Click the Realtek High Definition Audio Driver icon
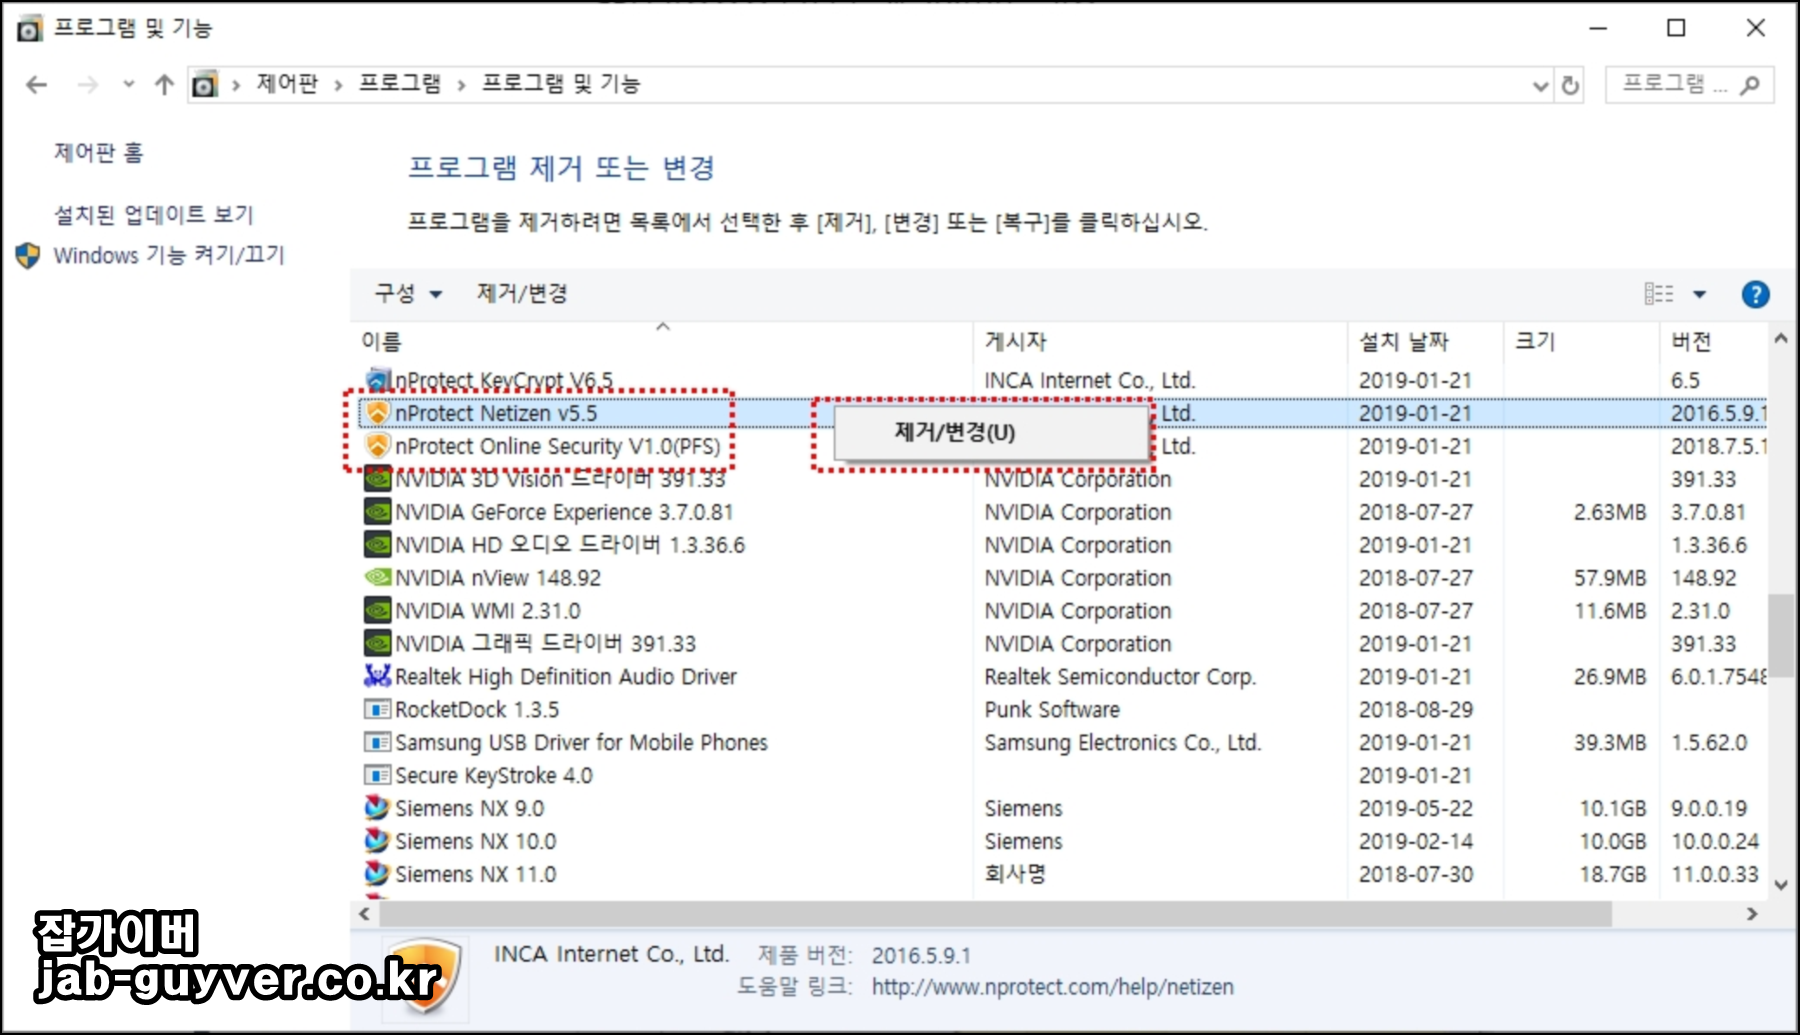Screen dimensions: 1800x1035 (378, 676)
